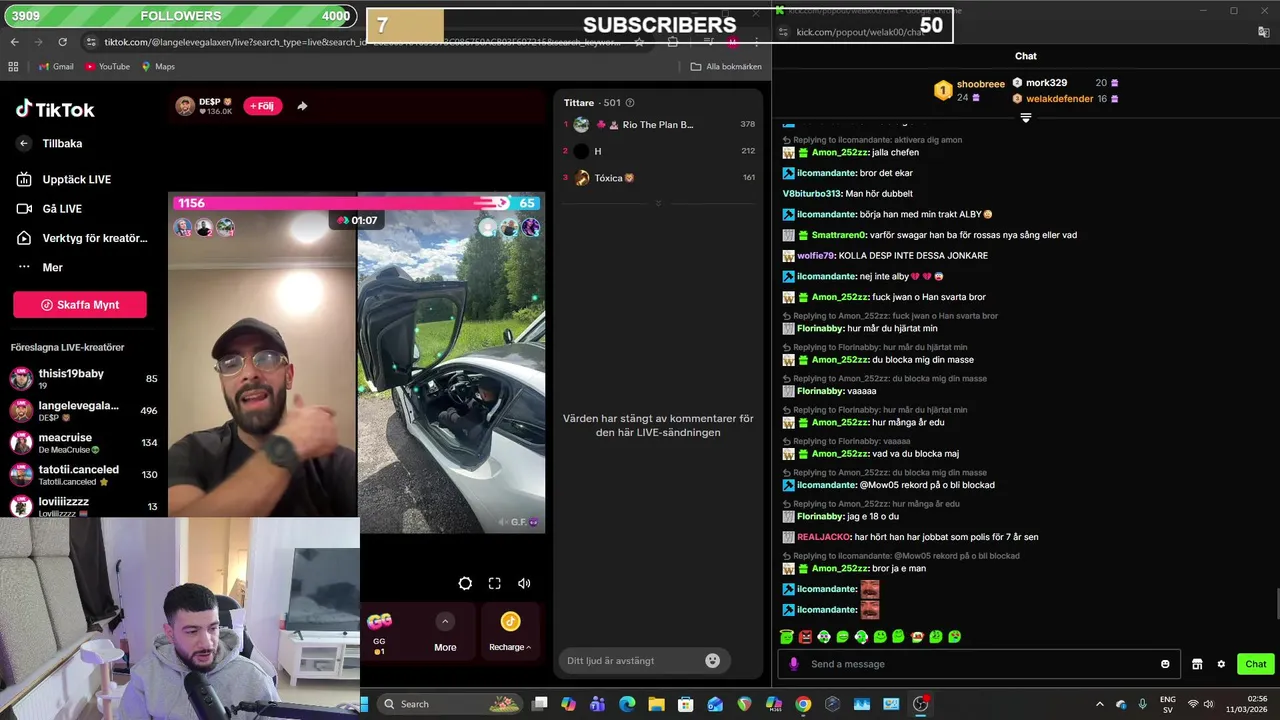This screenshot has height=720, width=1280.
Task: Open Alla bokmärken folder
Action: 726,67
